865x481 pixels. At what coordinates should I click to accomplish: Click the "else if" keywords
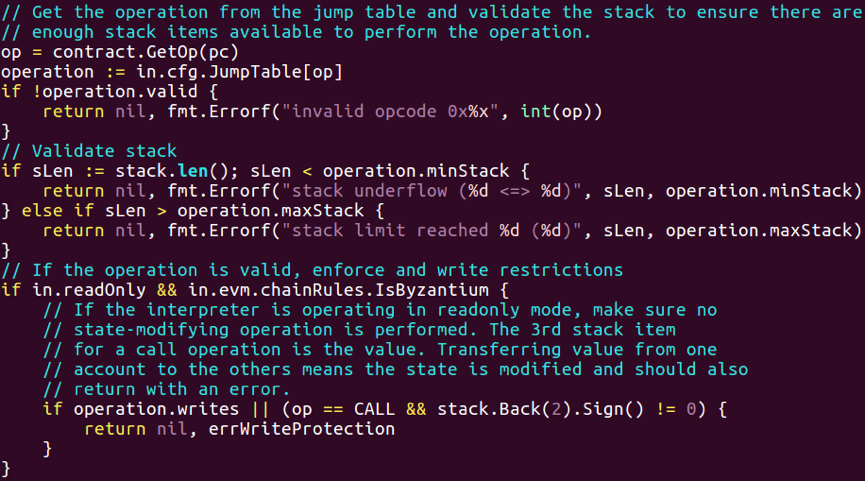coord(58,211)
